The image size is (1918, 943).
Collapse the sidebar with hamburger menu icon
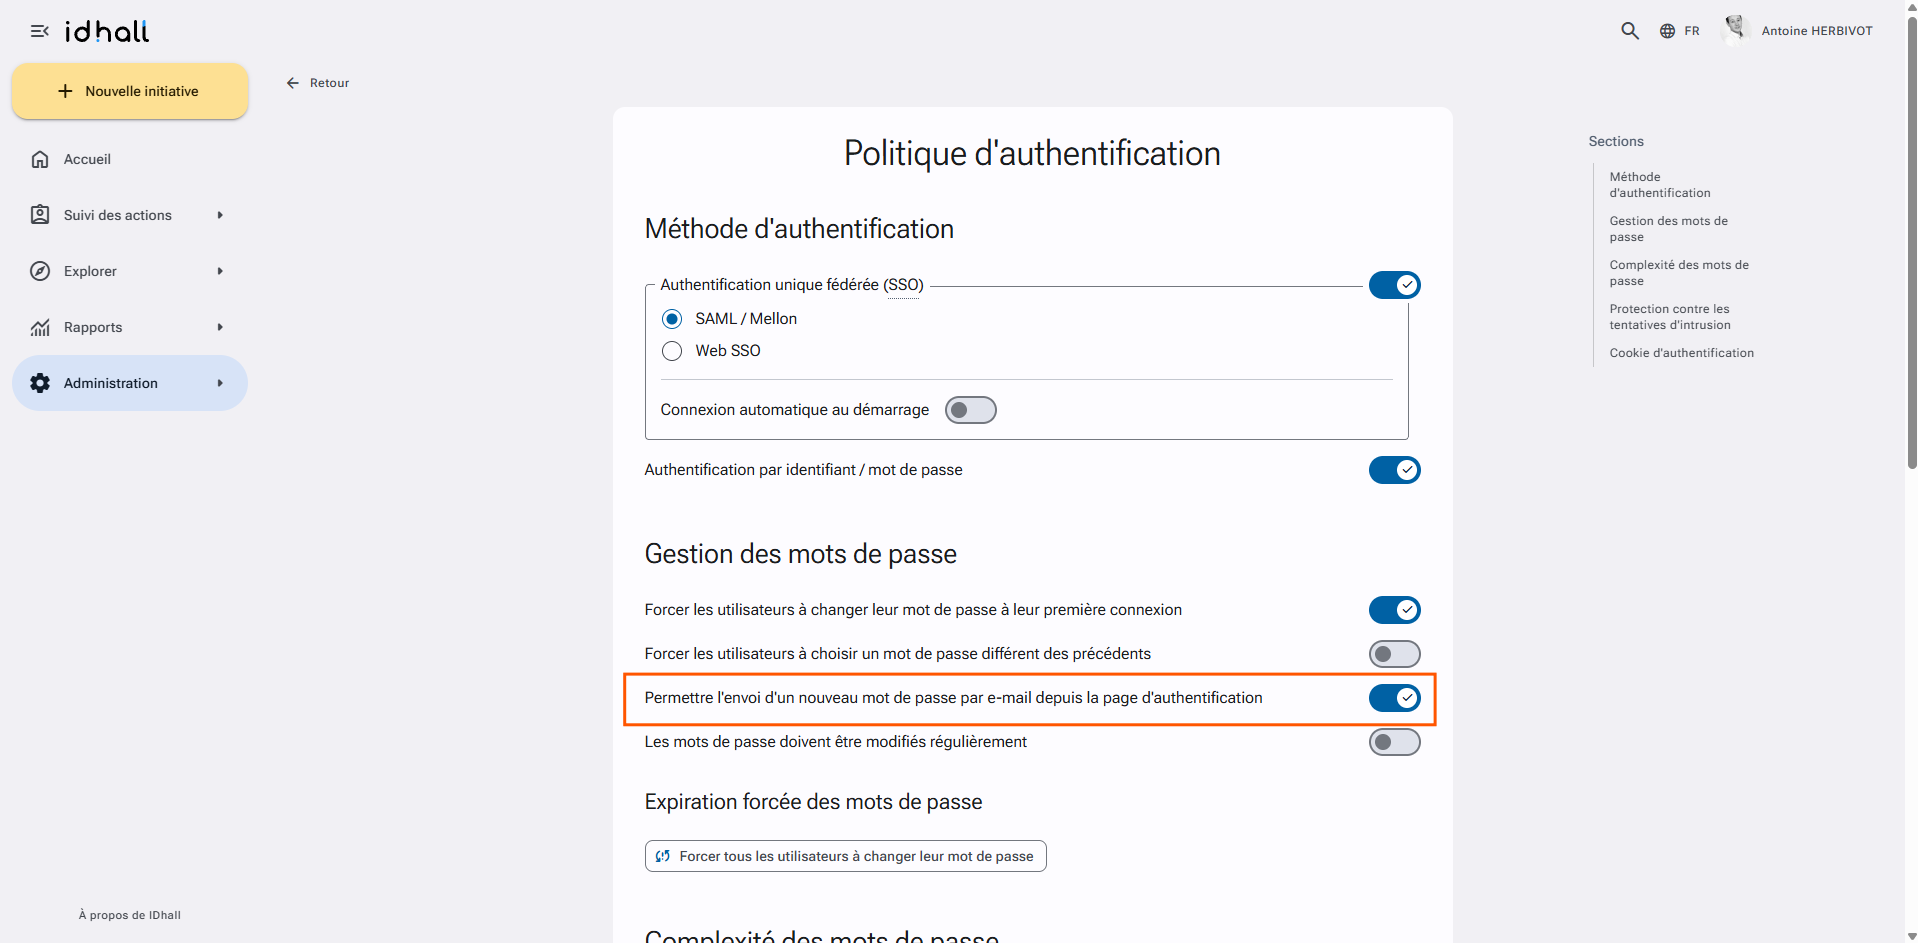click(40, 31)
